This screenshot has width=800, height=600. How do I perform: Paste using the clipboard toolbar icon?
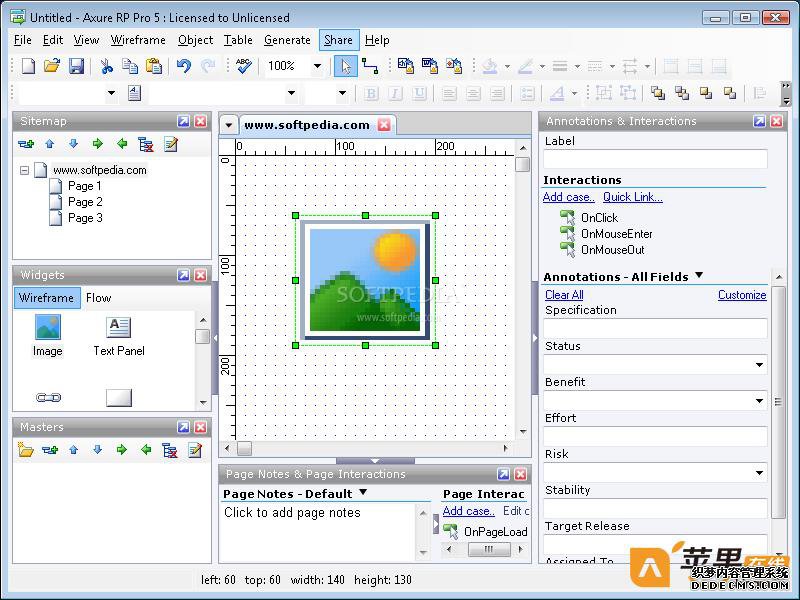point(154,66)
